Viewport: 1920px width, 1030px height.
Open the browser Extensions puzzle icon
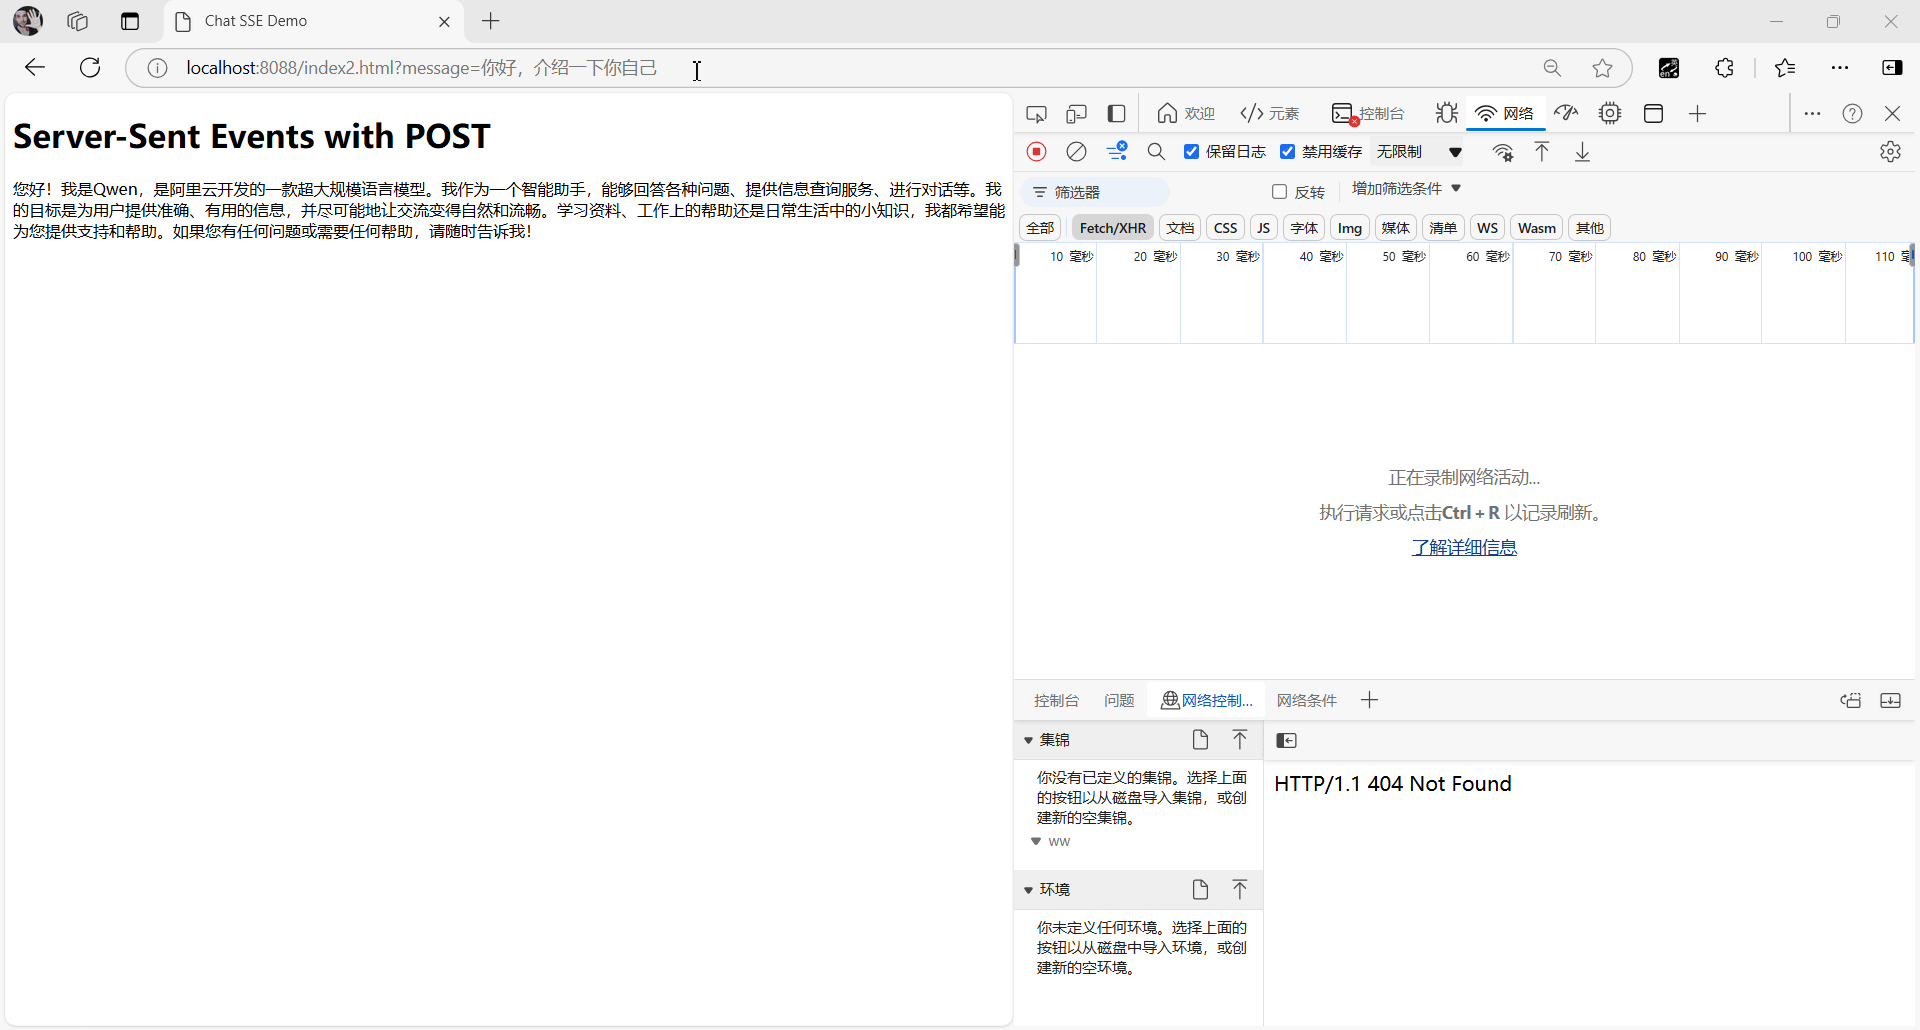[1724, 68]
